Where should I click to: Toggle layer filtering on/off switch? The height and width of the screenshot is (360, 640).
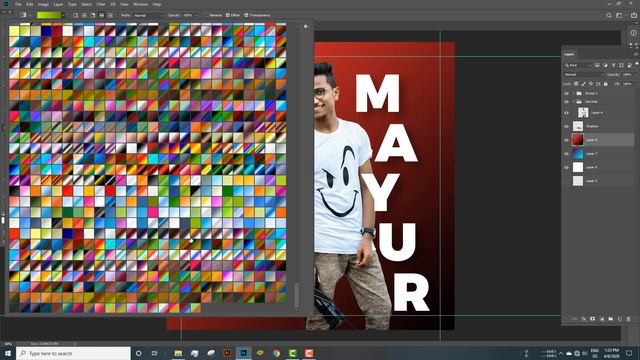[x=637, y=64]
